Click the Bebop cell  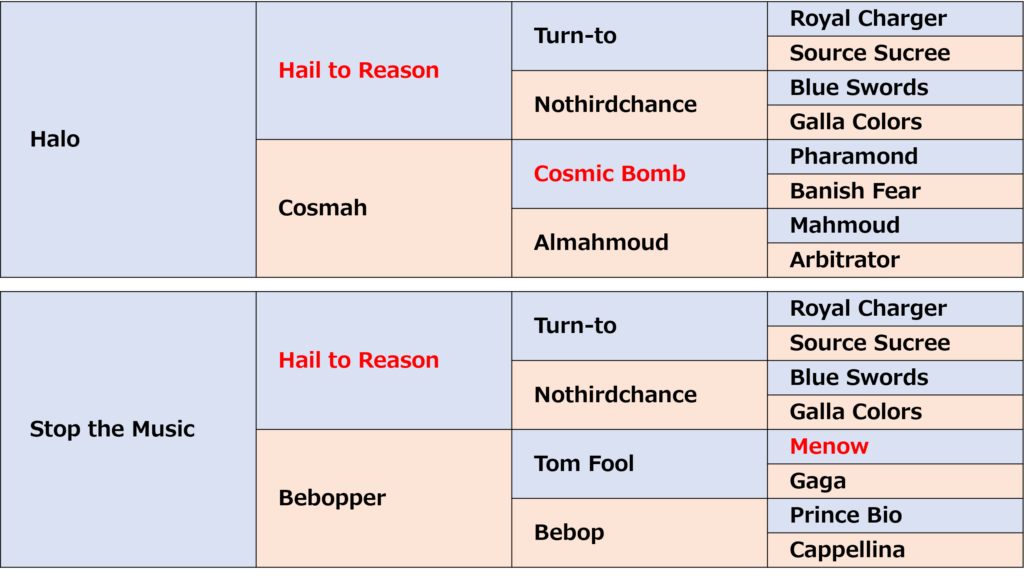click(x=639, y=533)
